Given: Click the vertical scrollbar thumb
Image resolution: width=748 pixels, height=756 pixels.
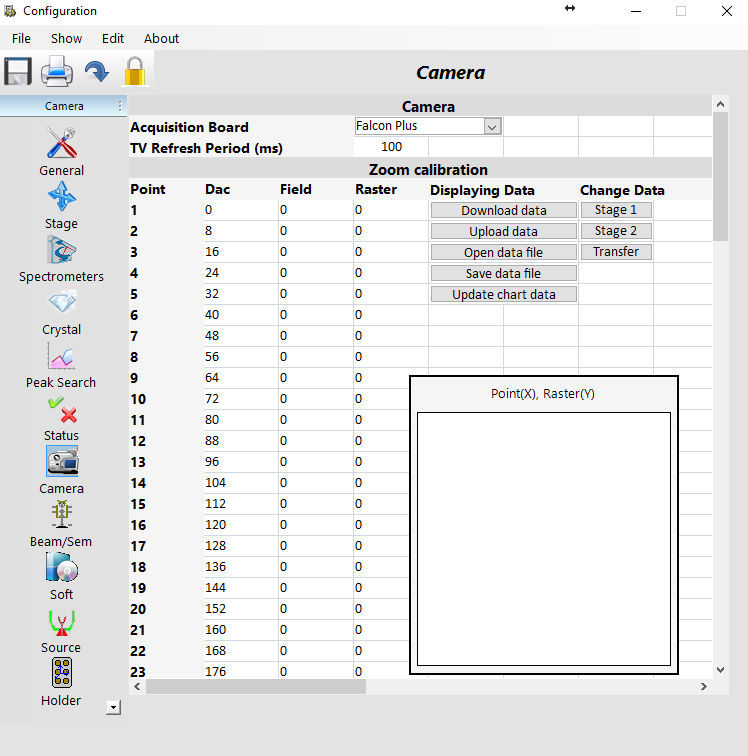Looking at the screenshot, I should 720,175.
